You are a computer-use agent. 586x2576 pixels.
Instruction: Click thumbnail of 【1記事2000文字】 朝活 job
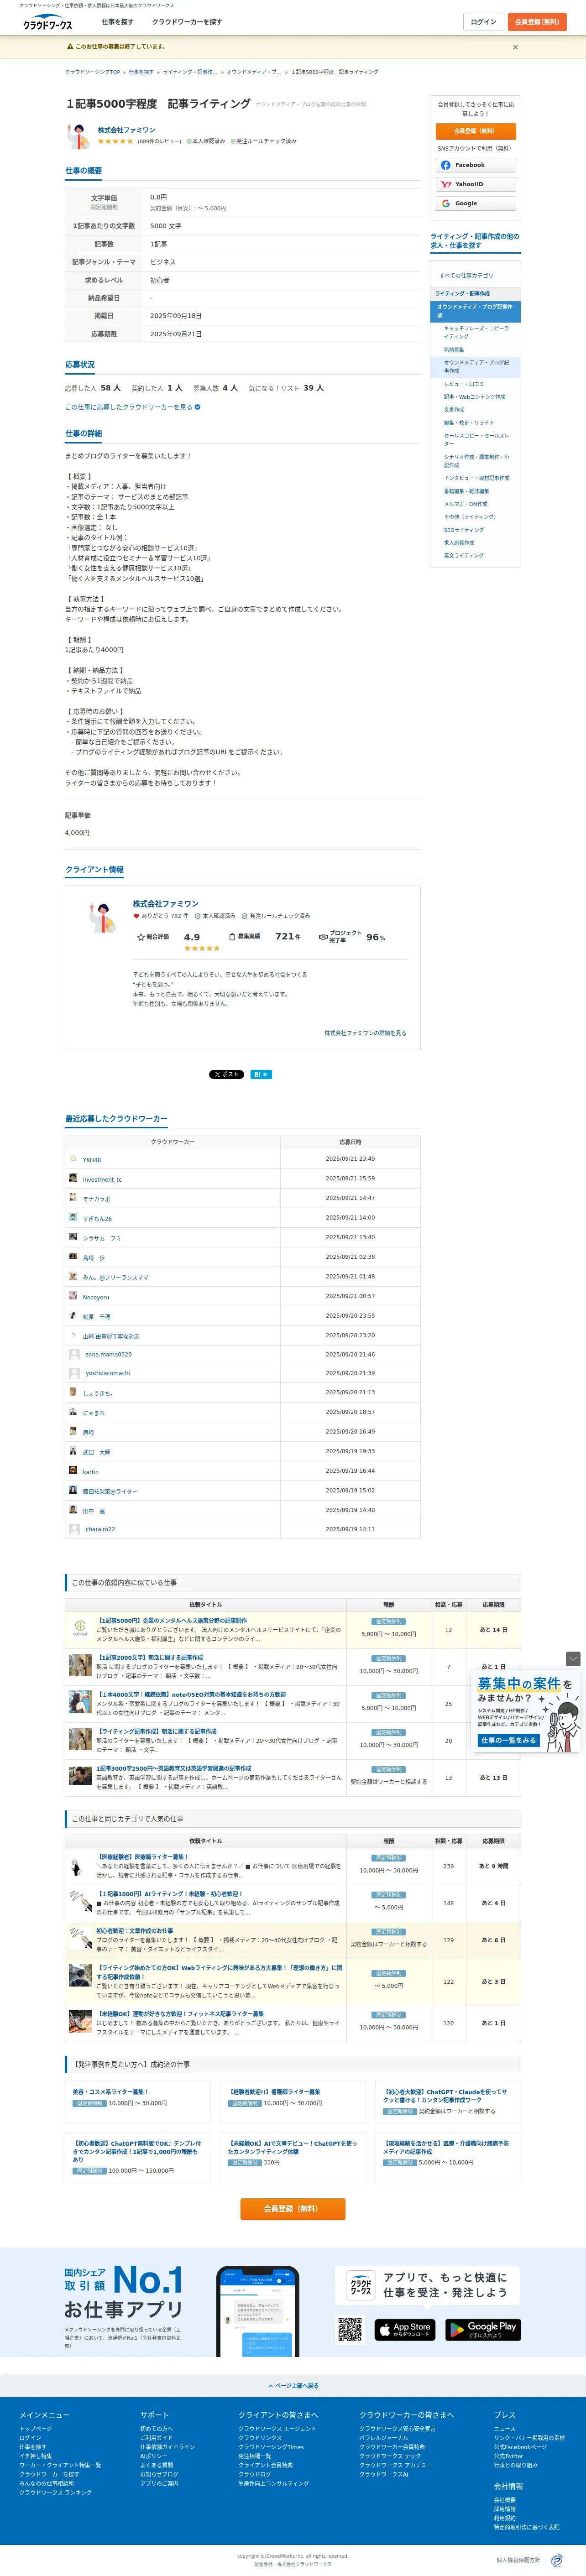[x=80, y=1665]
